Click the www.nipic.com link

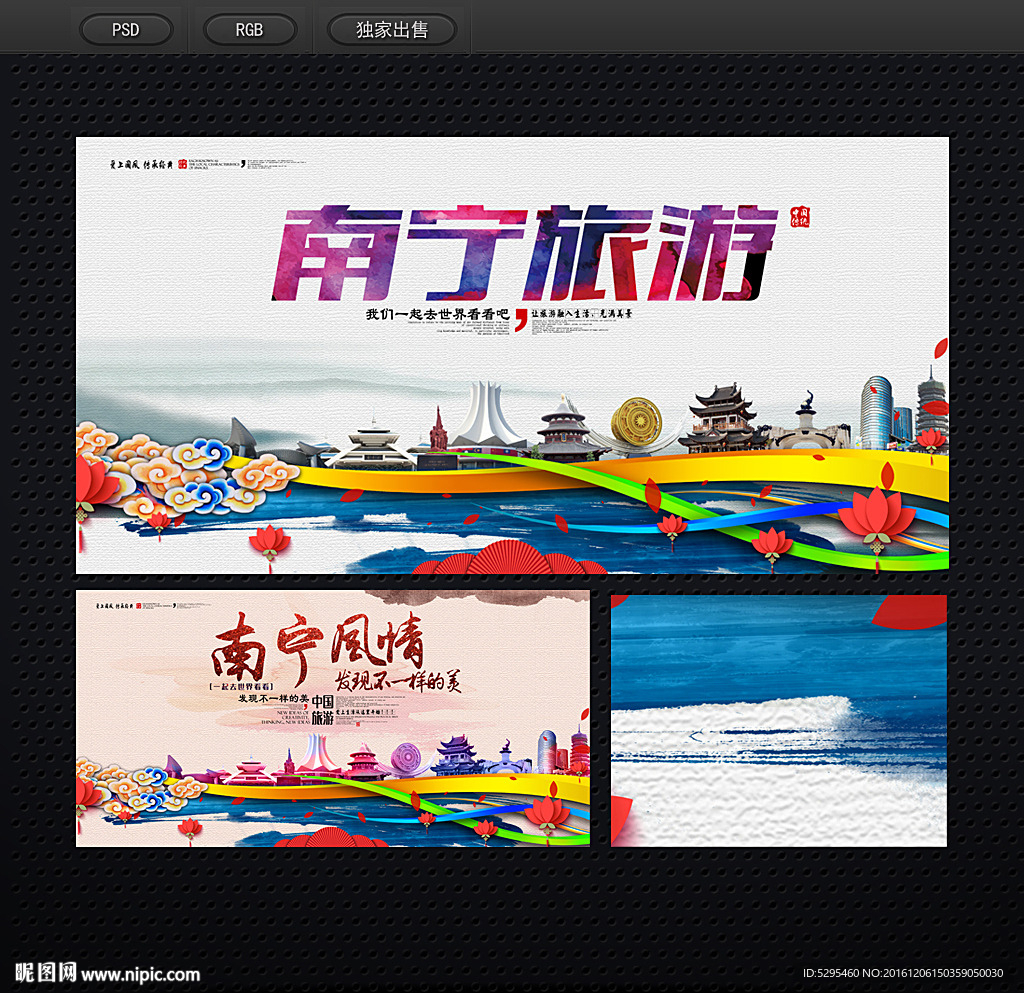click(x=140, y=975)
